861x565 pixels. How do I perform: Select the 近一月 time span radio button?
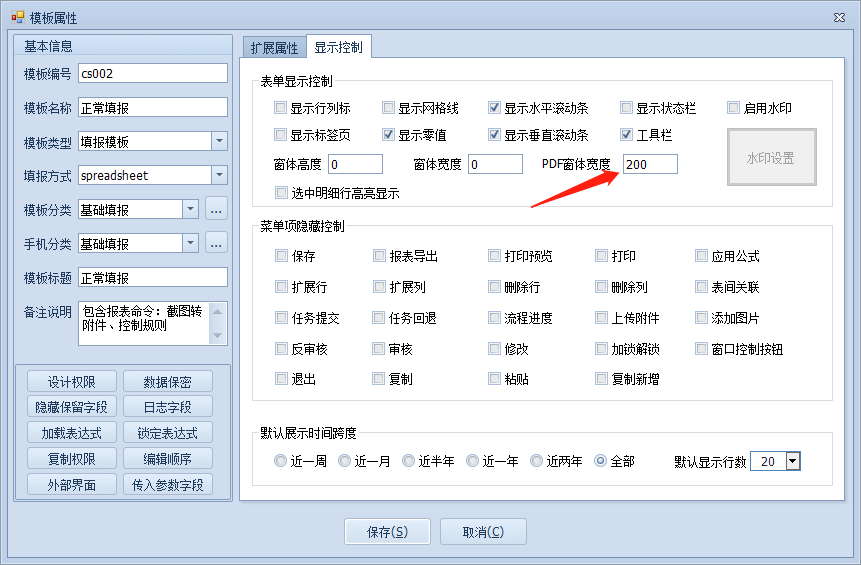pos(345,461)
